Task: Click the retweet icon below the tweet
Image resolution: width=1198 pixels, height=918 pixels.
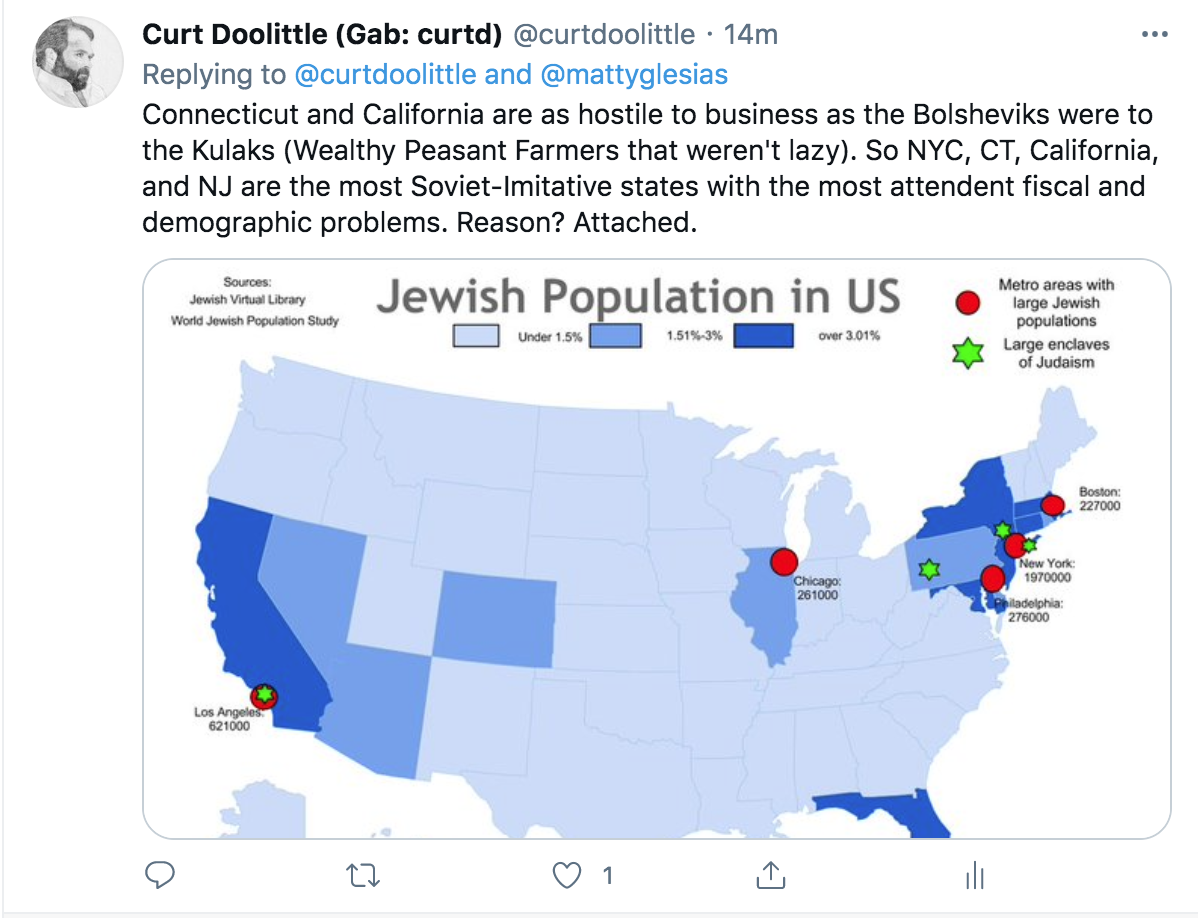Action: click(363, 874)
